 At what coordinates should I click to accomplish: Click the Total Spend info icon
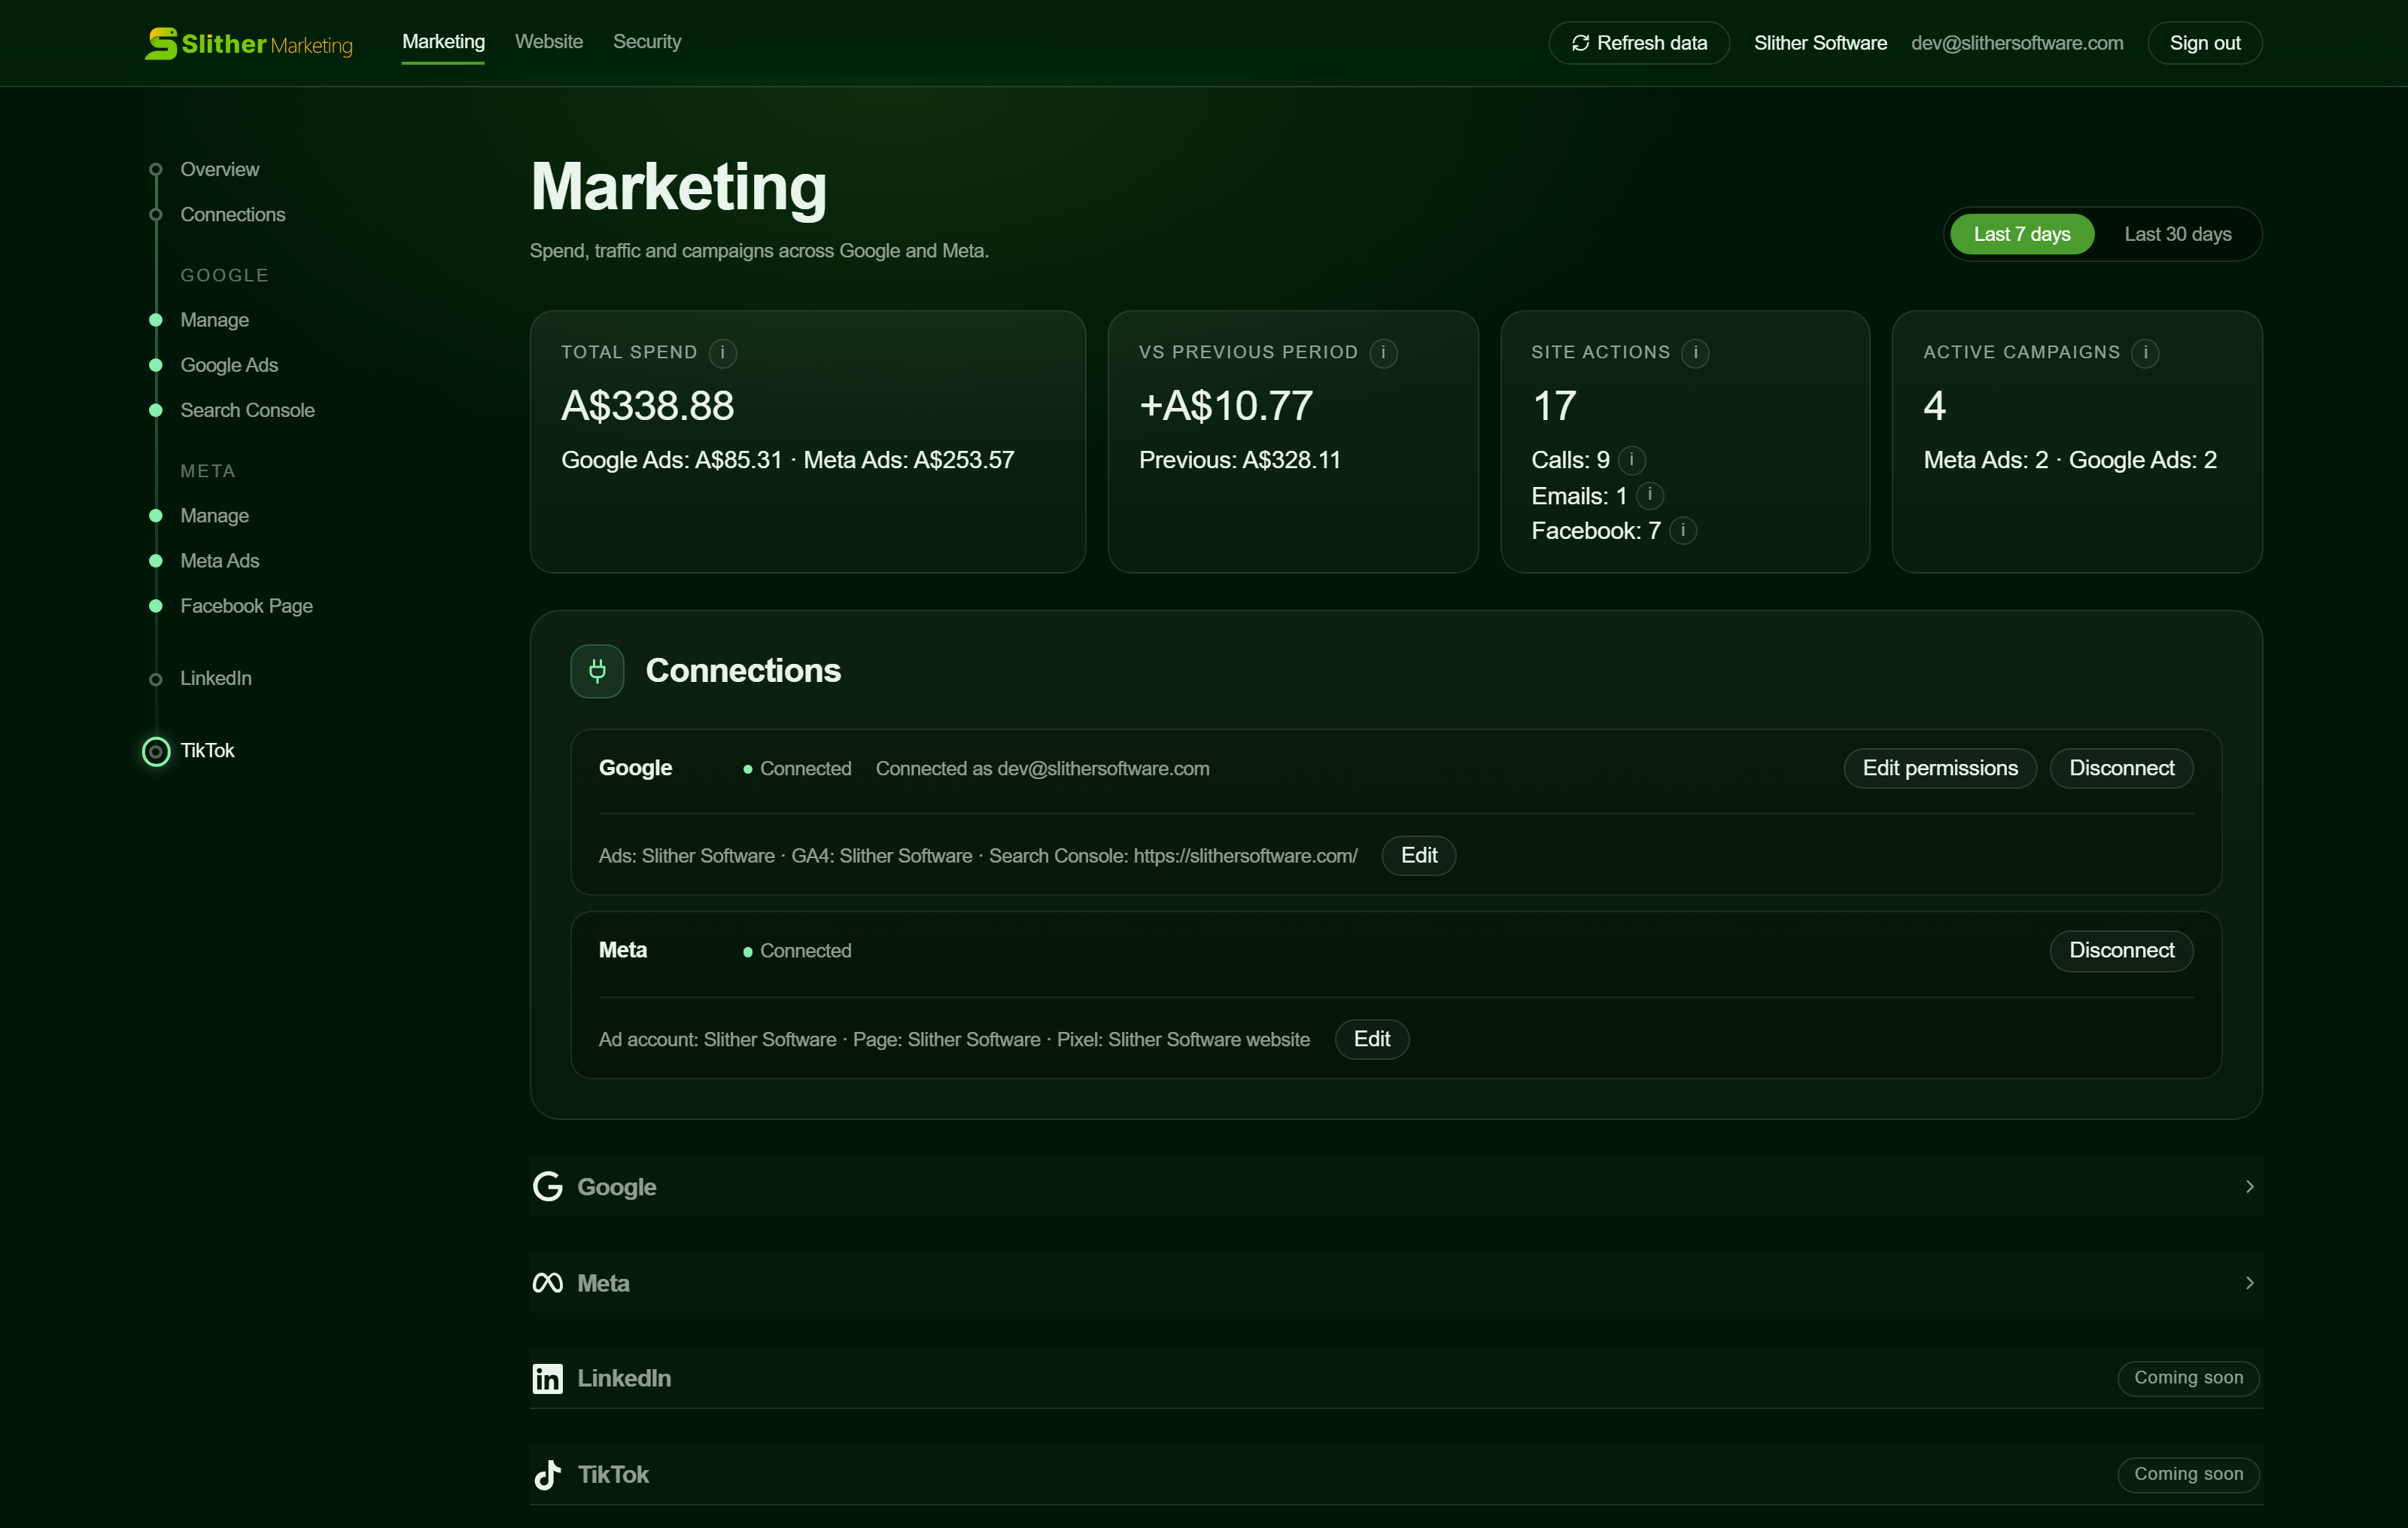click(x=722, y=353)
